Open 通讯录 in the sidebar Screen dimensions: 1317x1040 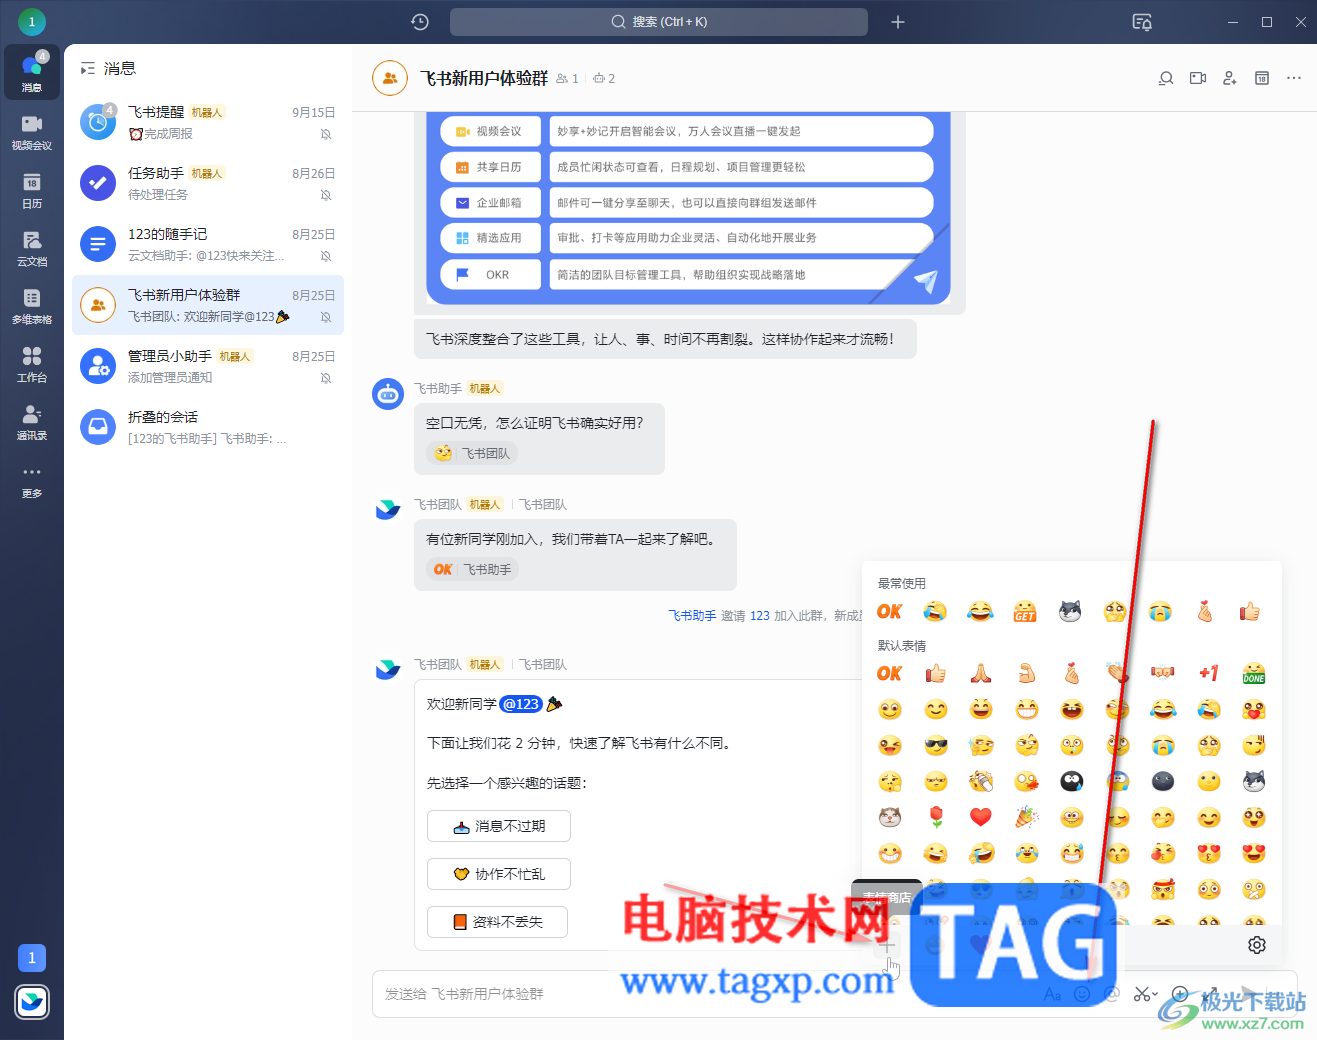(x=32, y=422)
